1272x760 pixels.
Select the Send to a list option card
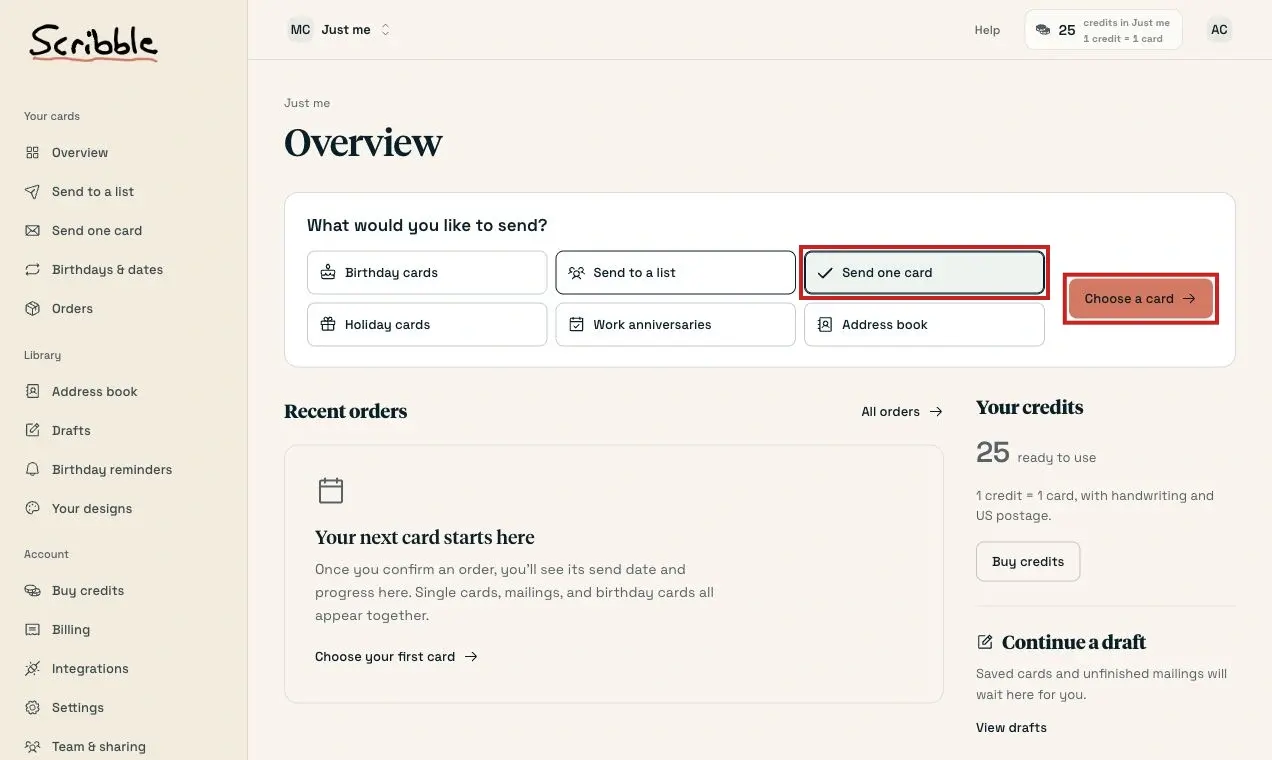pyautogui.click(x=675, y=273)
